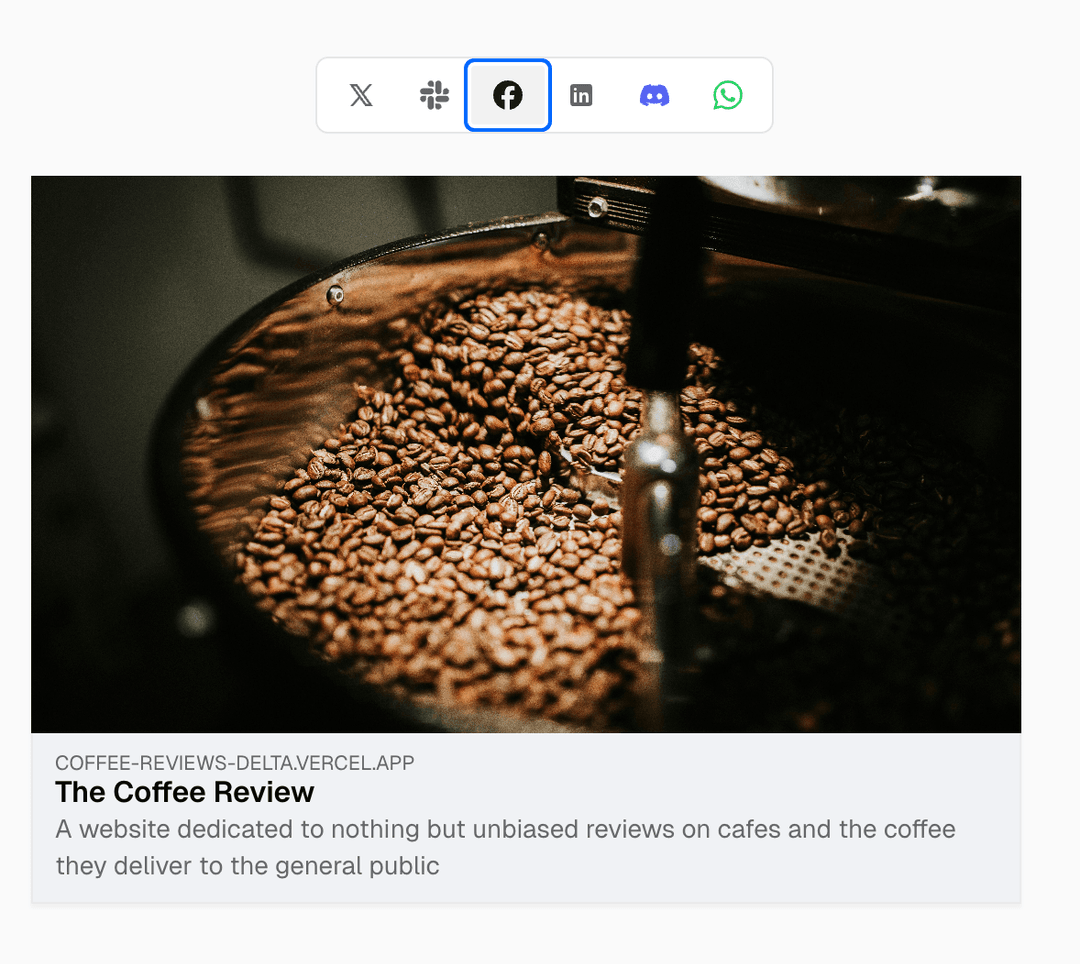Open the Discord preview icon
Image resolution: width=1080 pixels, height=964 pixels.
[654, 95]
